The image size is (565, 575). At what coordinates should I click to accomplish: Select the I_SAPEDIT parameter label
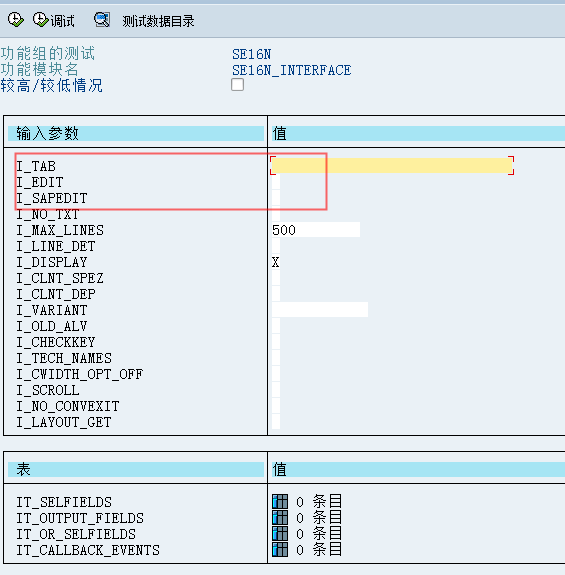coord(52,198)
